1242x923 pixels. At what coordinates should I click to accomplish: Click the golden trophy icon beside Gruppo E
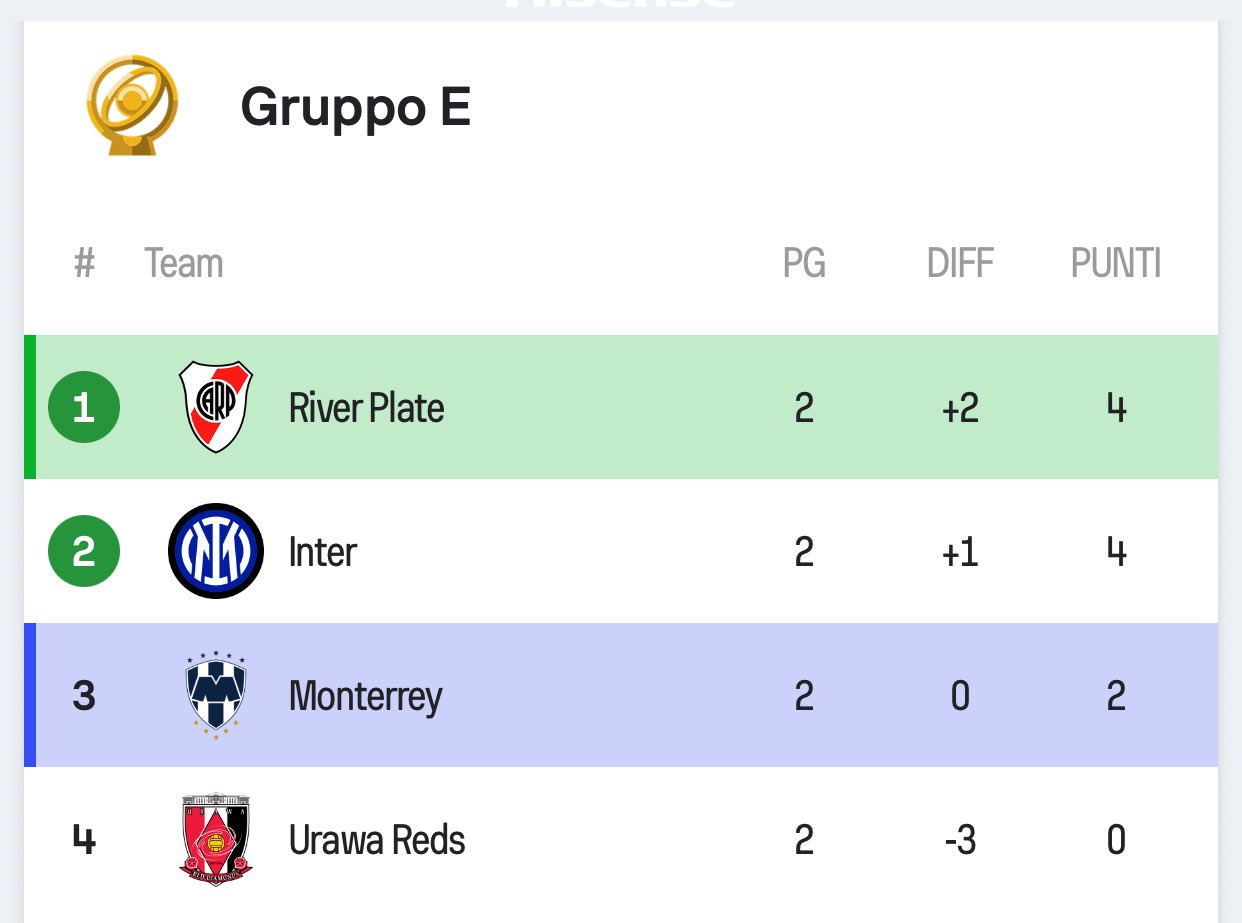(131, 104)
